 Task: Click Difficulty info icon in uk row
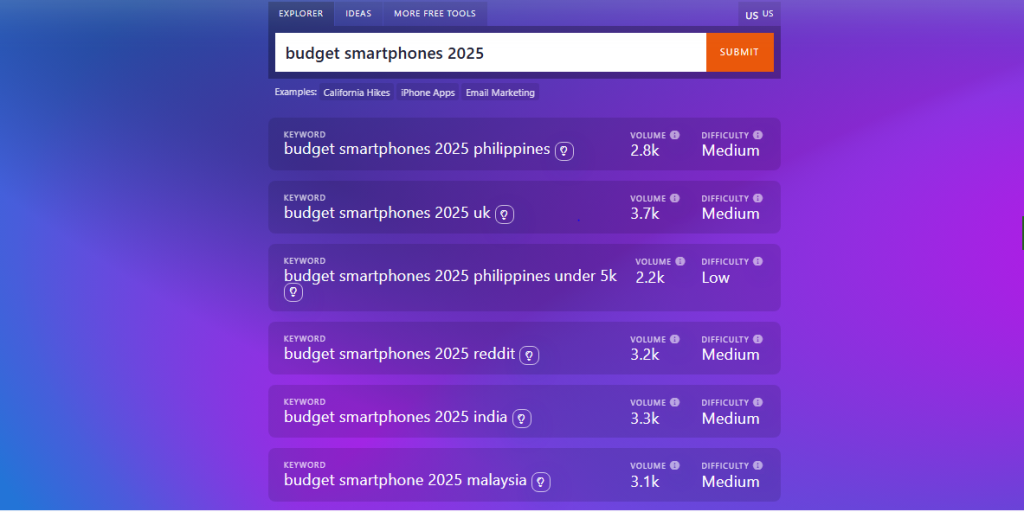758,198
